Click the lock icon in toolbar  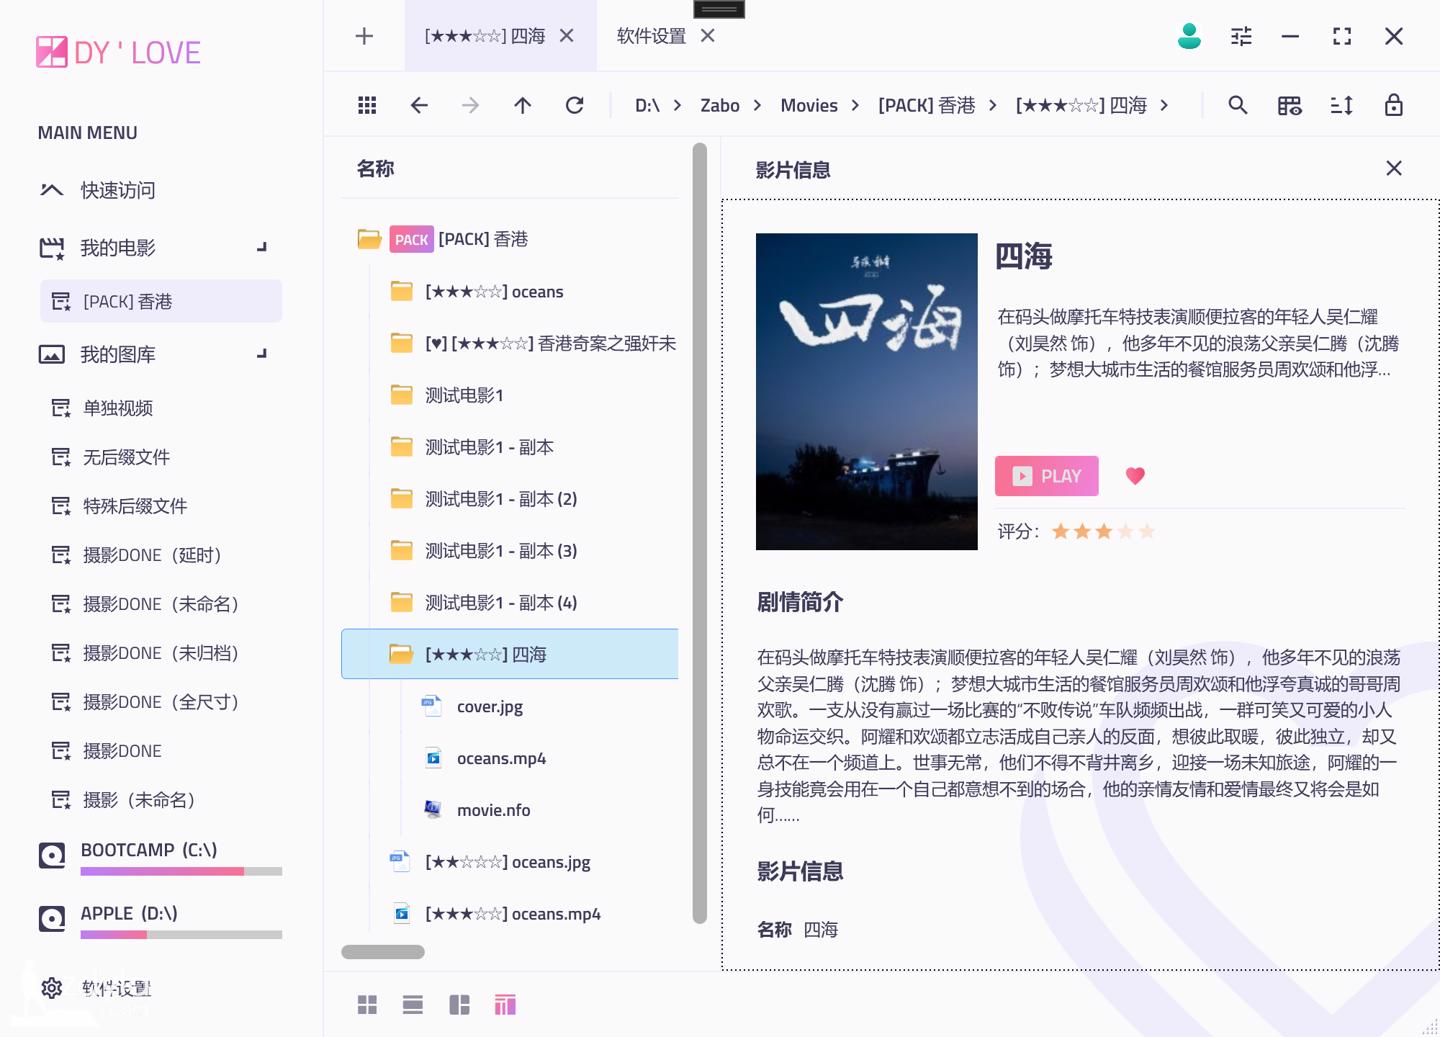tap(1394, 105)
